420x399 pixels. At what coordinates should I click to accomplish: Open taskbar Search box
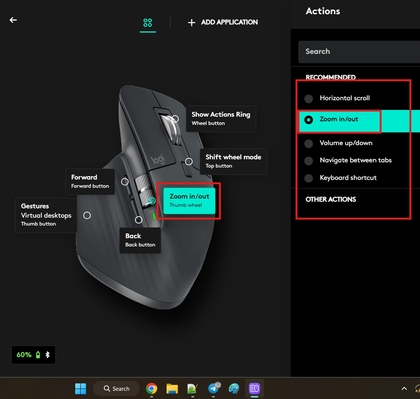tap(116, 388)
